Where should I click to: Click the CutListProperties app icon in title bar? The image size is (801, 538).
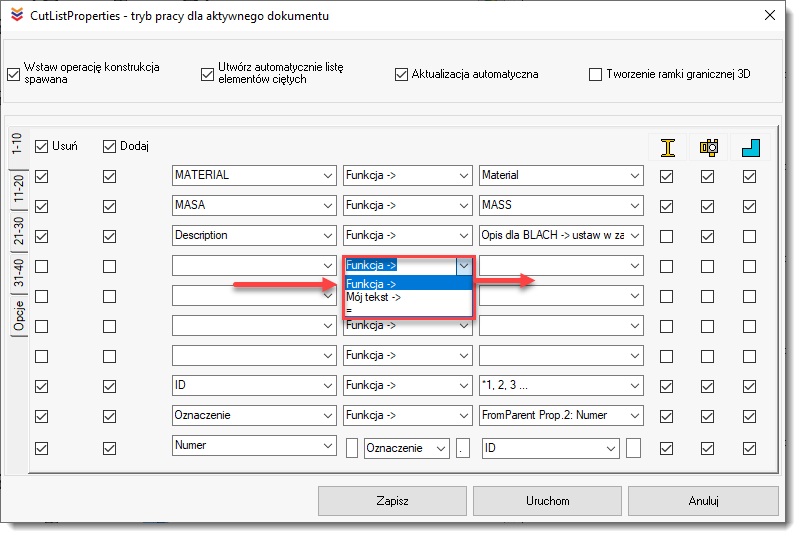(x=16, y=16)
